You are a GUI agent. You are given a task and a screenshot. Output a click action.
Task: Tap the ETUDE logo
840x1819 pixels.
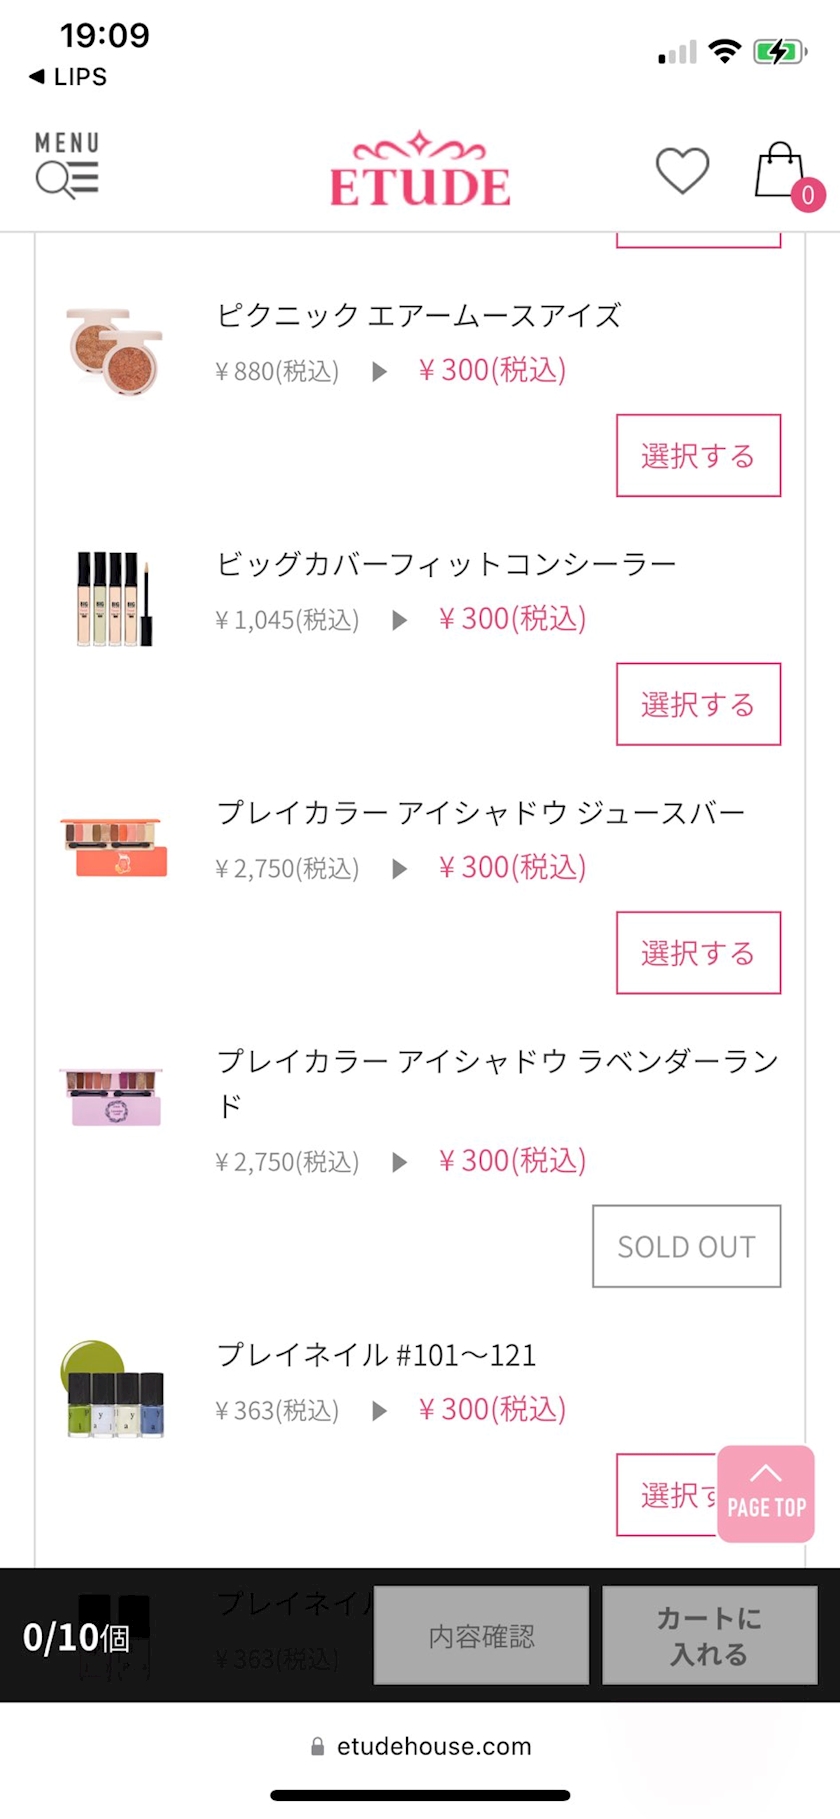click(420, 170)
